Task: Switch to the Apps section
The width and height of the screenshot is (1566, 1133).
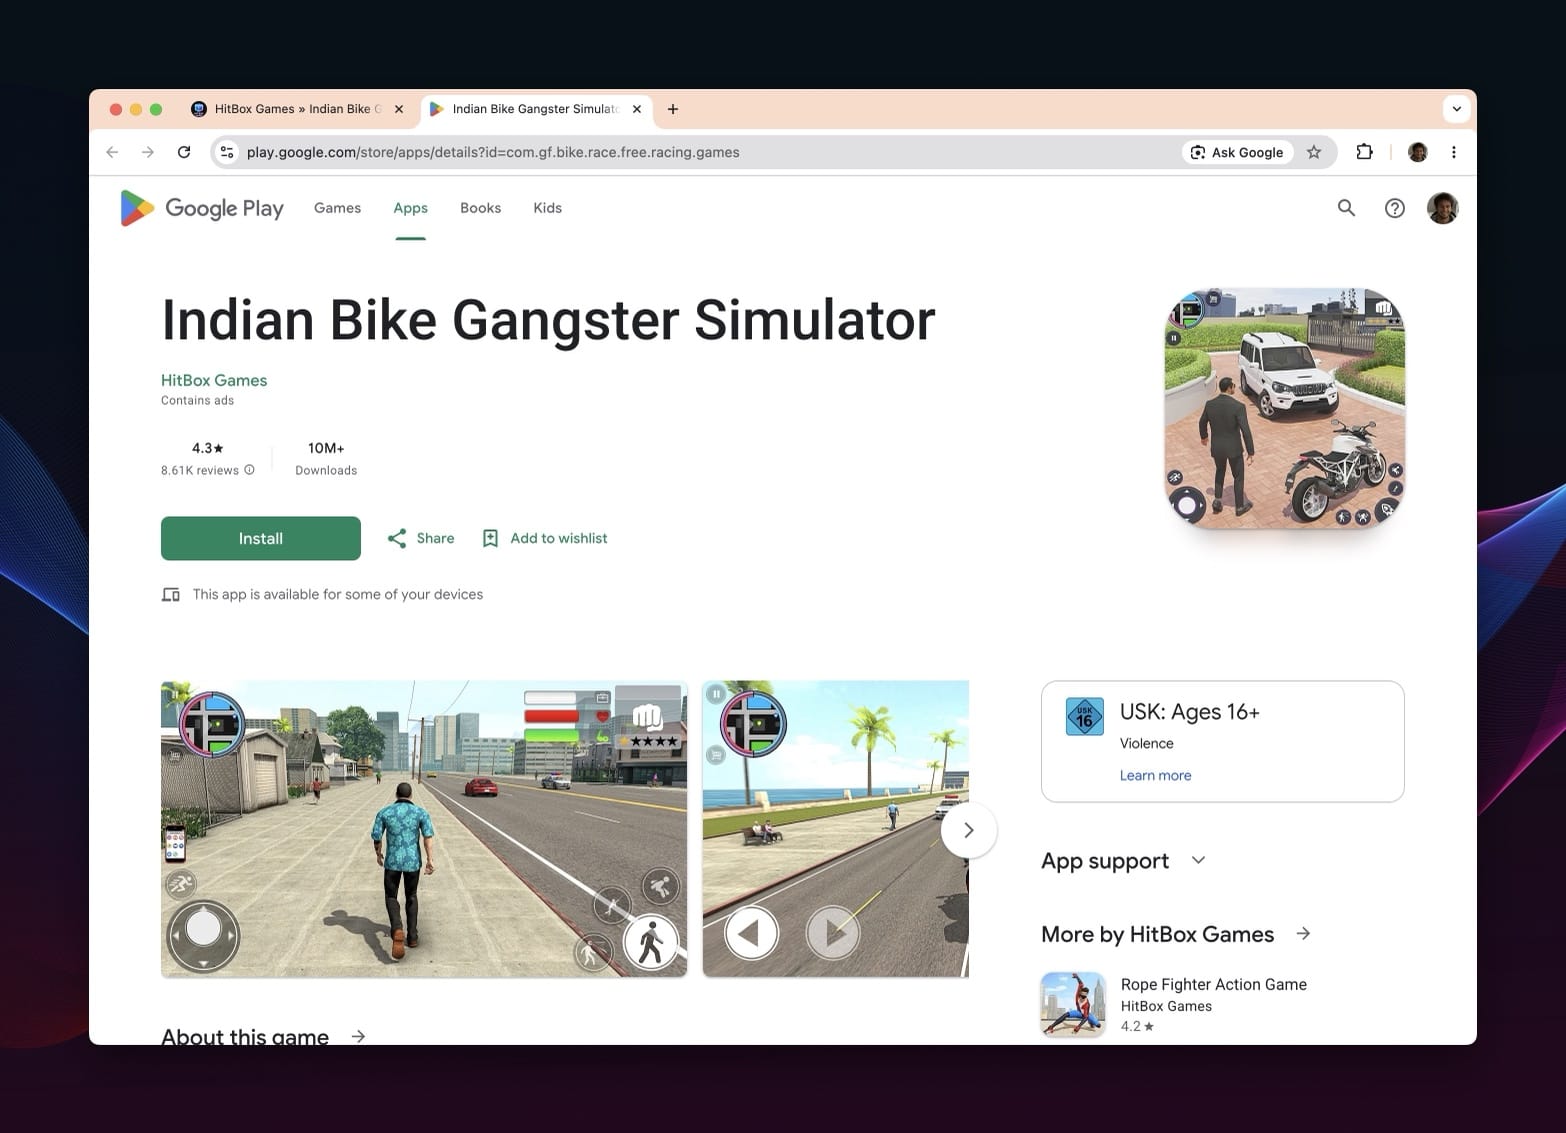Action: tap(410, 208)
